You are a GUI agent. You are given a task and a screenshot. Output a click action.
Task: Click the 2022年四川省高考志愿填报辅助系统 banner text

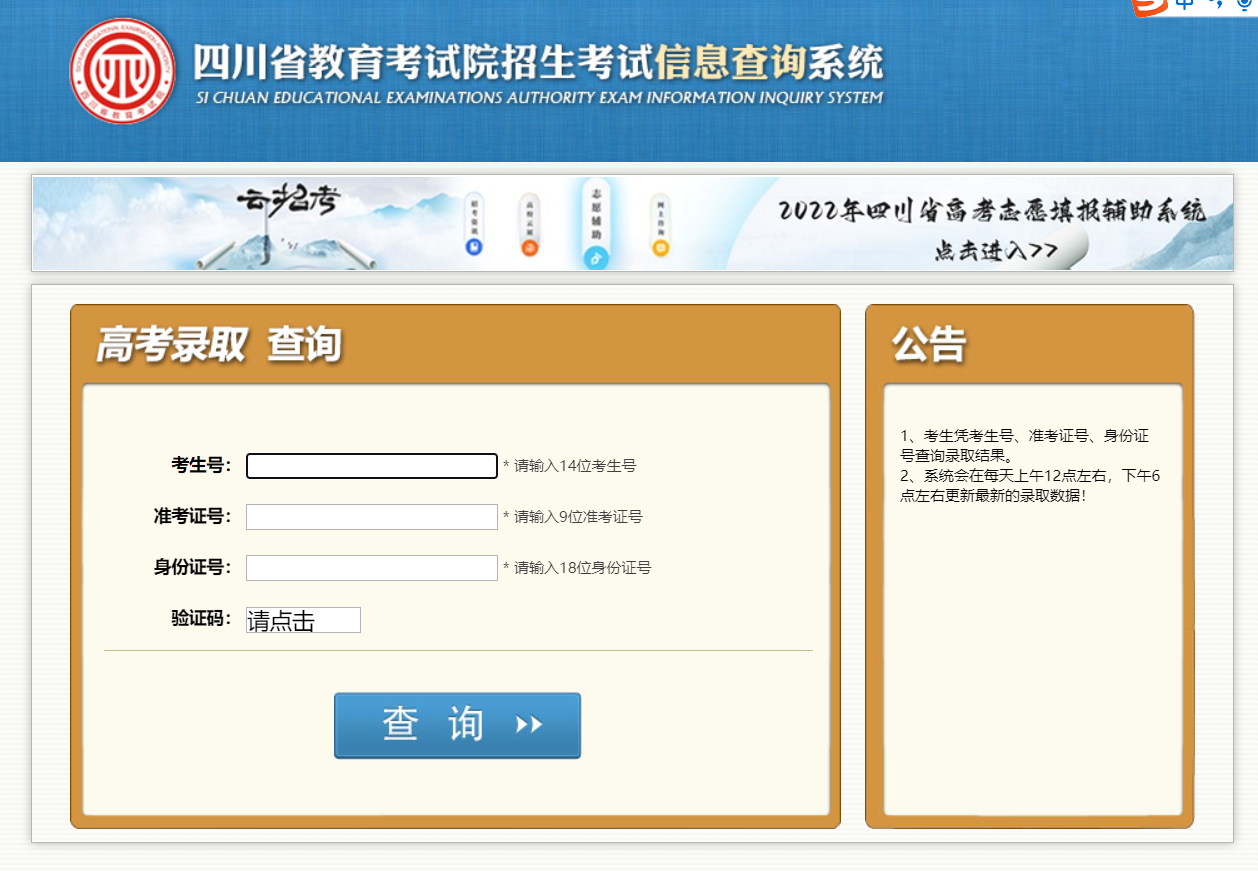coord(992,211)
